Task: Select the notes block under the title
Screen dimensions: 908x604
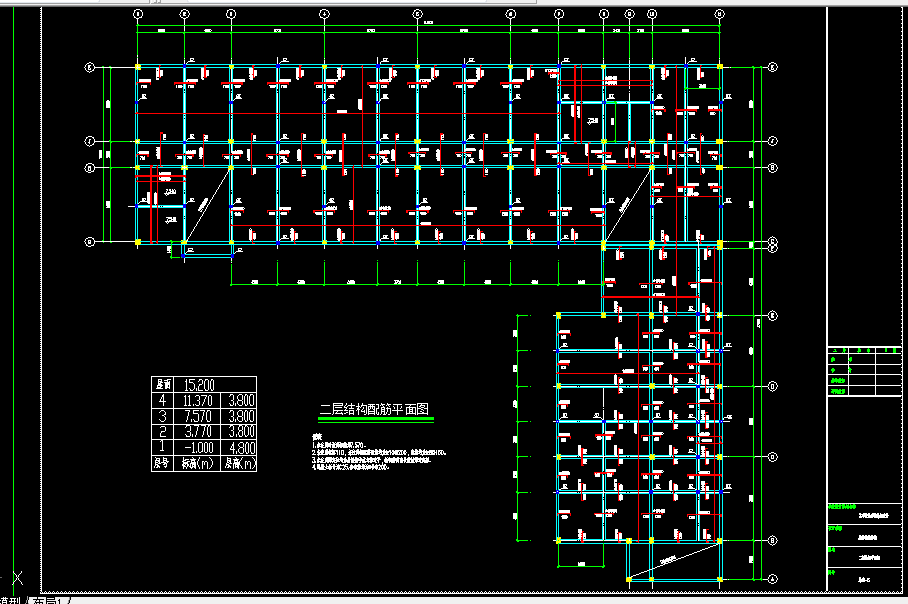Action: coord(379,452)
